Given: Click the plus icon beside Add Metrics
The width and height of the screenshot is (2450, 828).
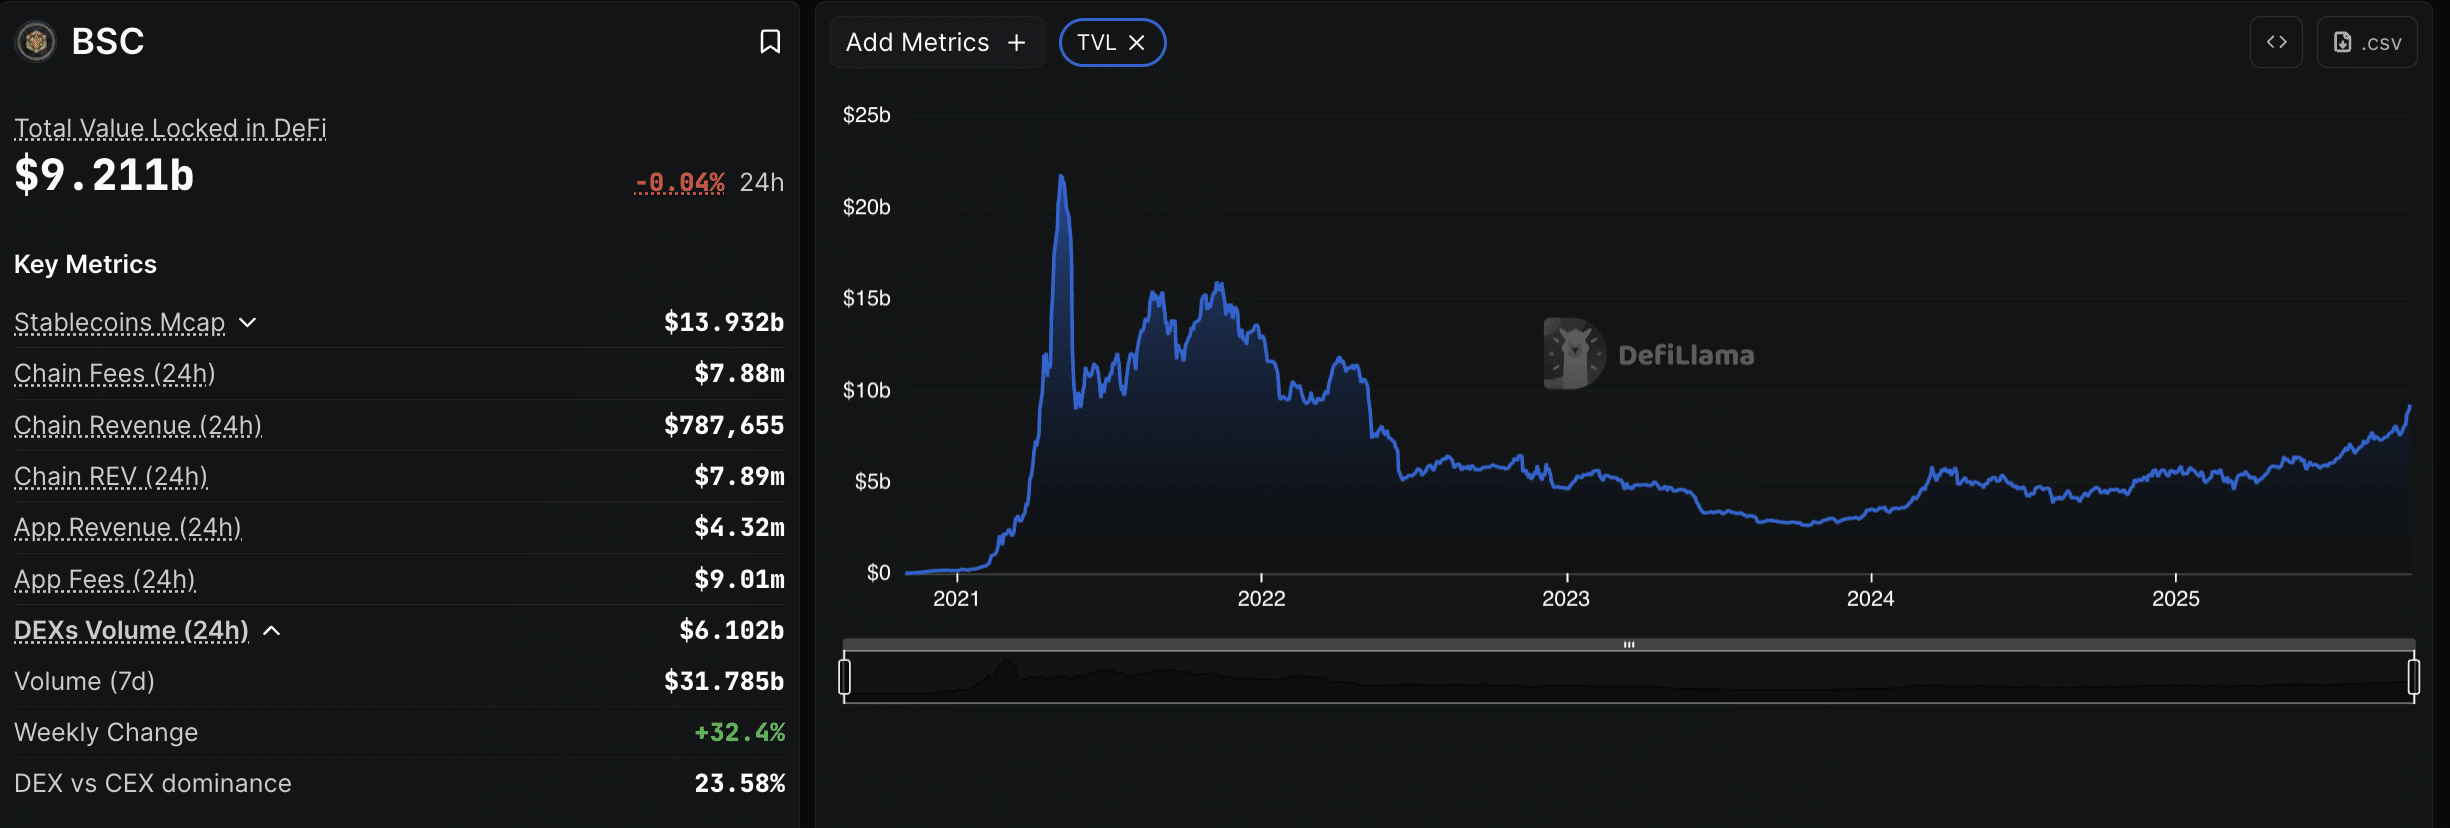Looking at the screenshot, I should coord(1017,42).
